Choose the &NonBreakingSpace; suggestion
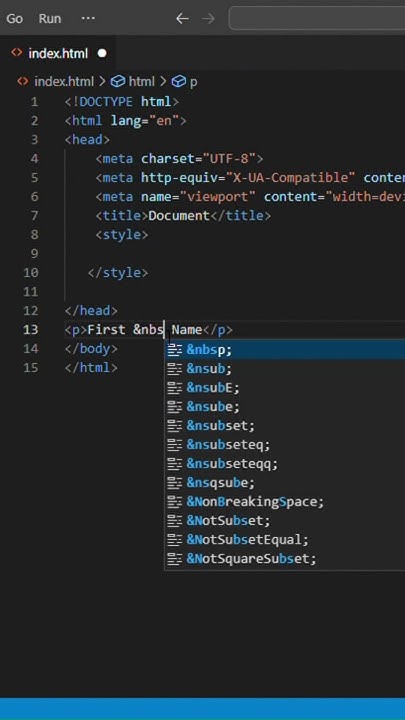 coord(285,502)
